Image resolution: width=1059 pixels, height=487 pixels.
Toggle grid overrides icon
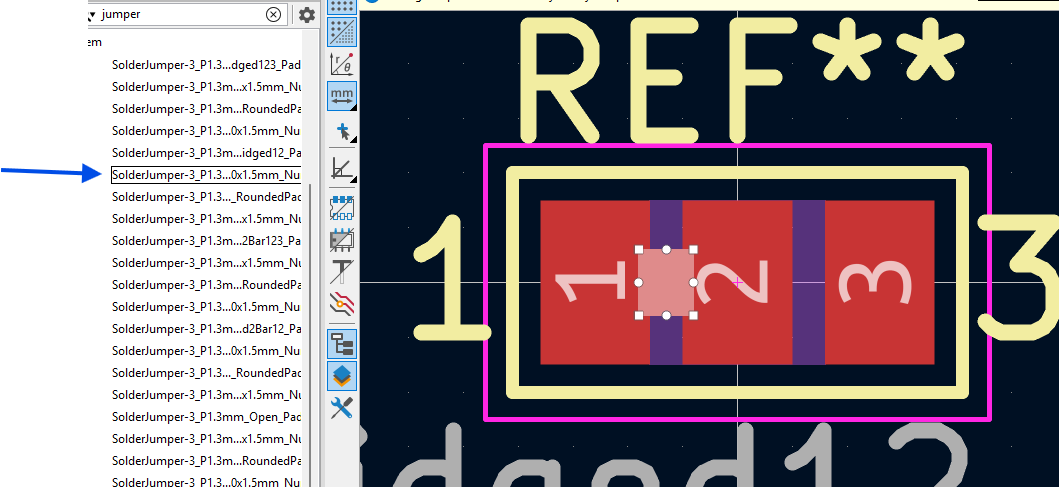[x=342, y=31]
